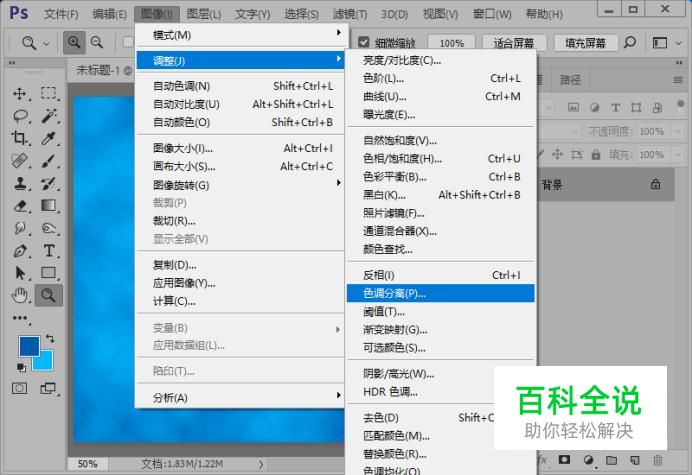Image resolution: width=692 pixels, height=475 pixels.
Task: Select the Brush tool
Action: point(49,161)
